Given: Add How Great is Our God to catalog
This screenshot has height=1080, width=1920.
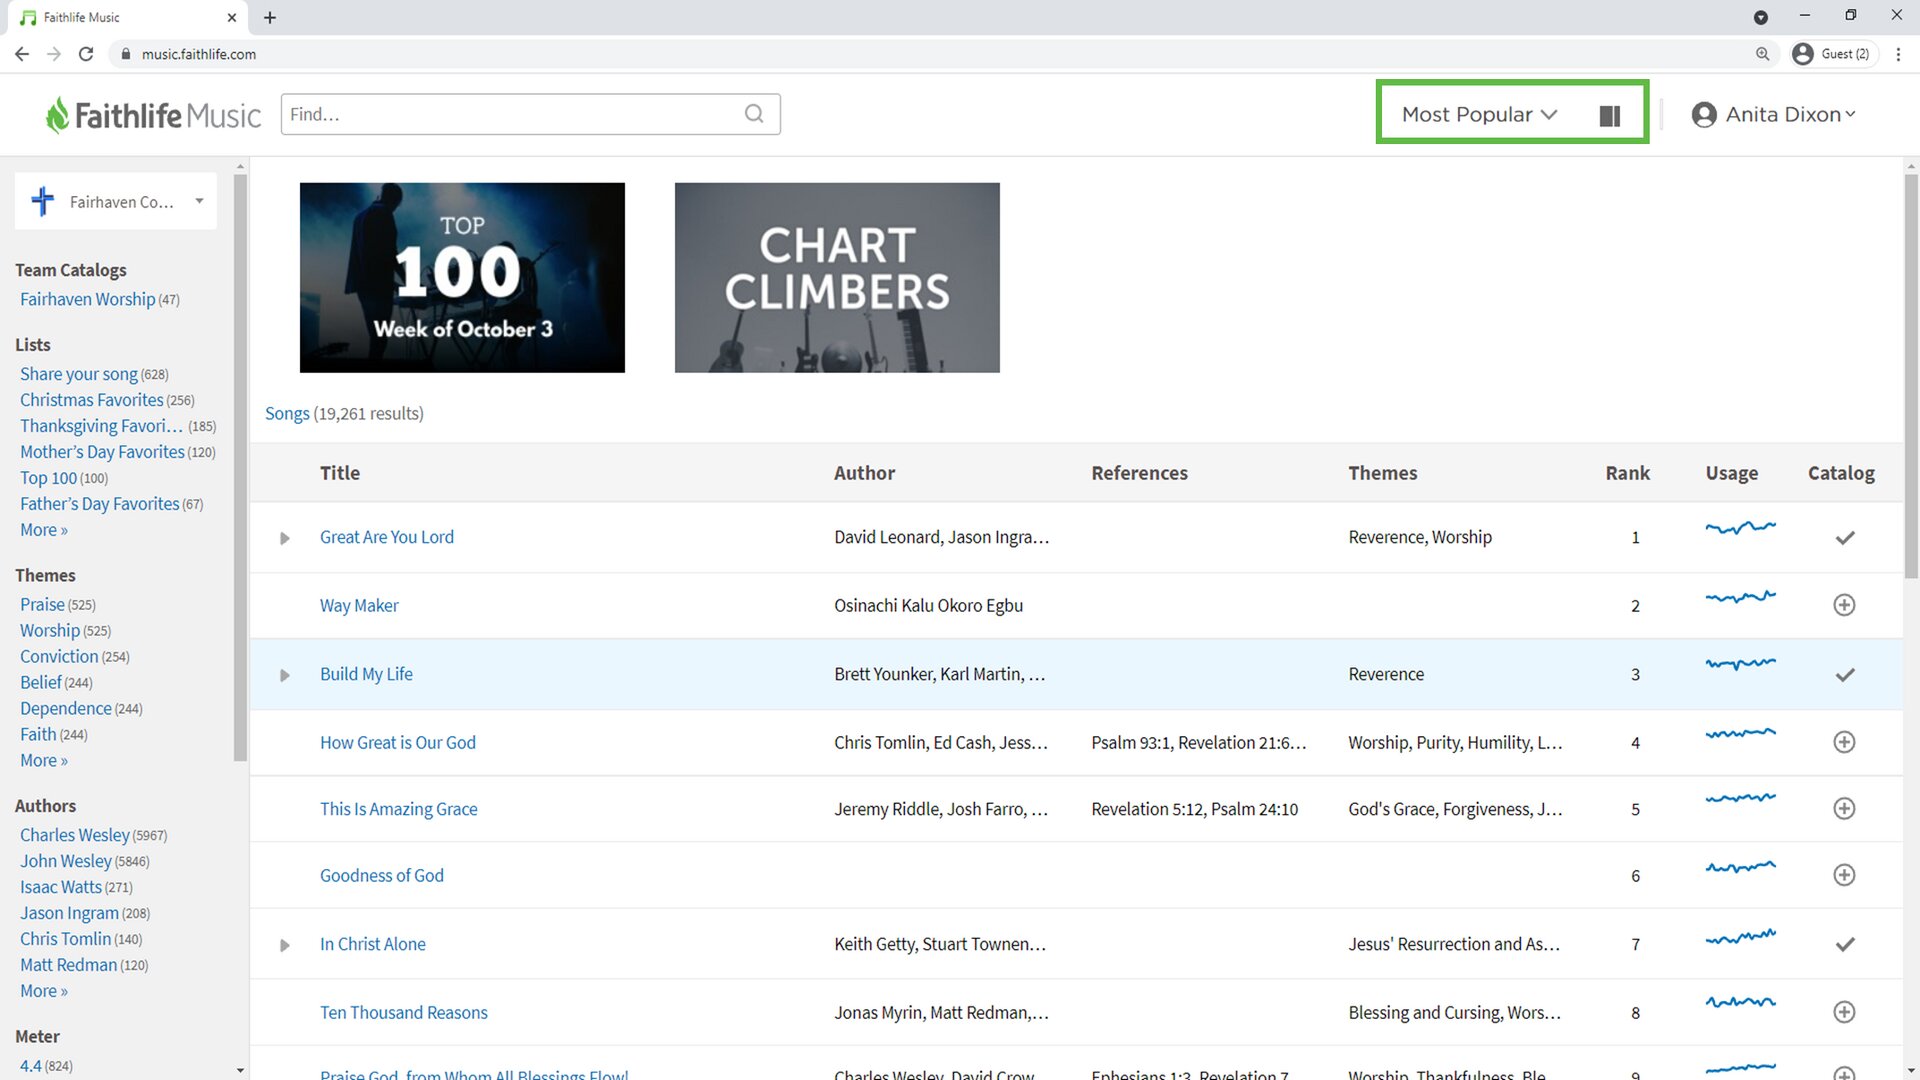Looking at the screenshot, I should (x=1844, y=742).
